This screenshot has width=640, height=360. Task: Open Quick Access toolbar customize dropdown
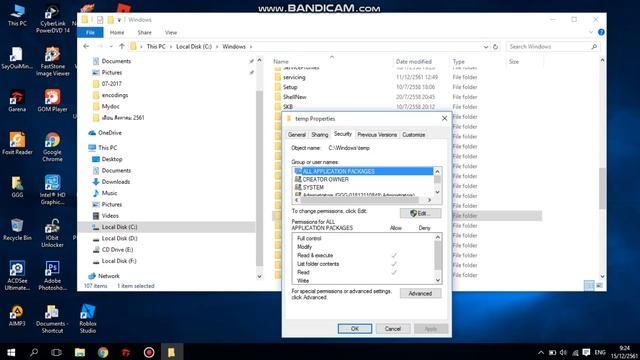[x=119, y=20]
